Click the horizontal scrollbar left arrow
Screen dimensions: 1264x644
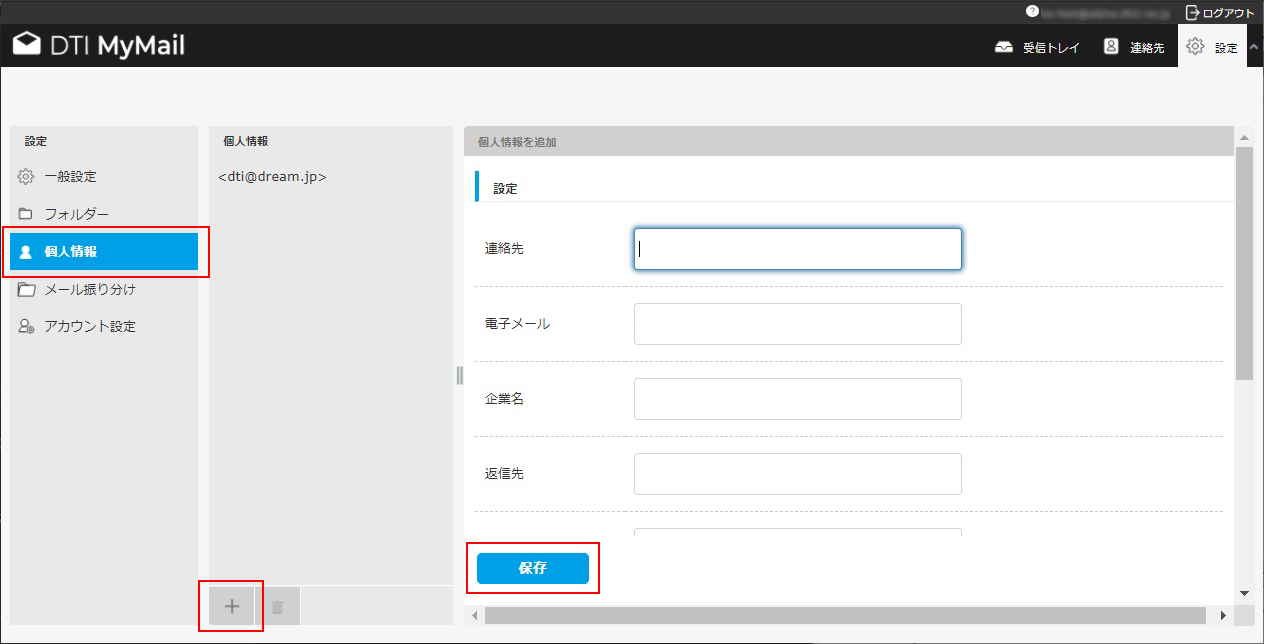(x=474, y=615)
